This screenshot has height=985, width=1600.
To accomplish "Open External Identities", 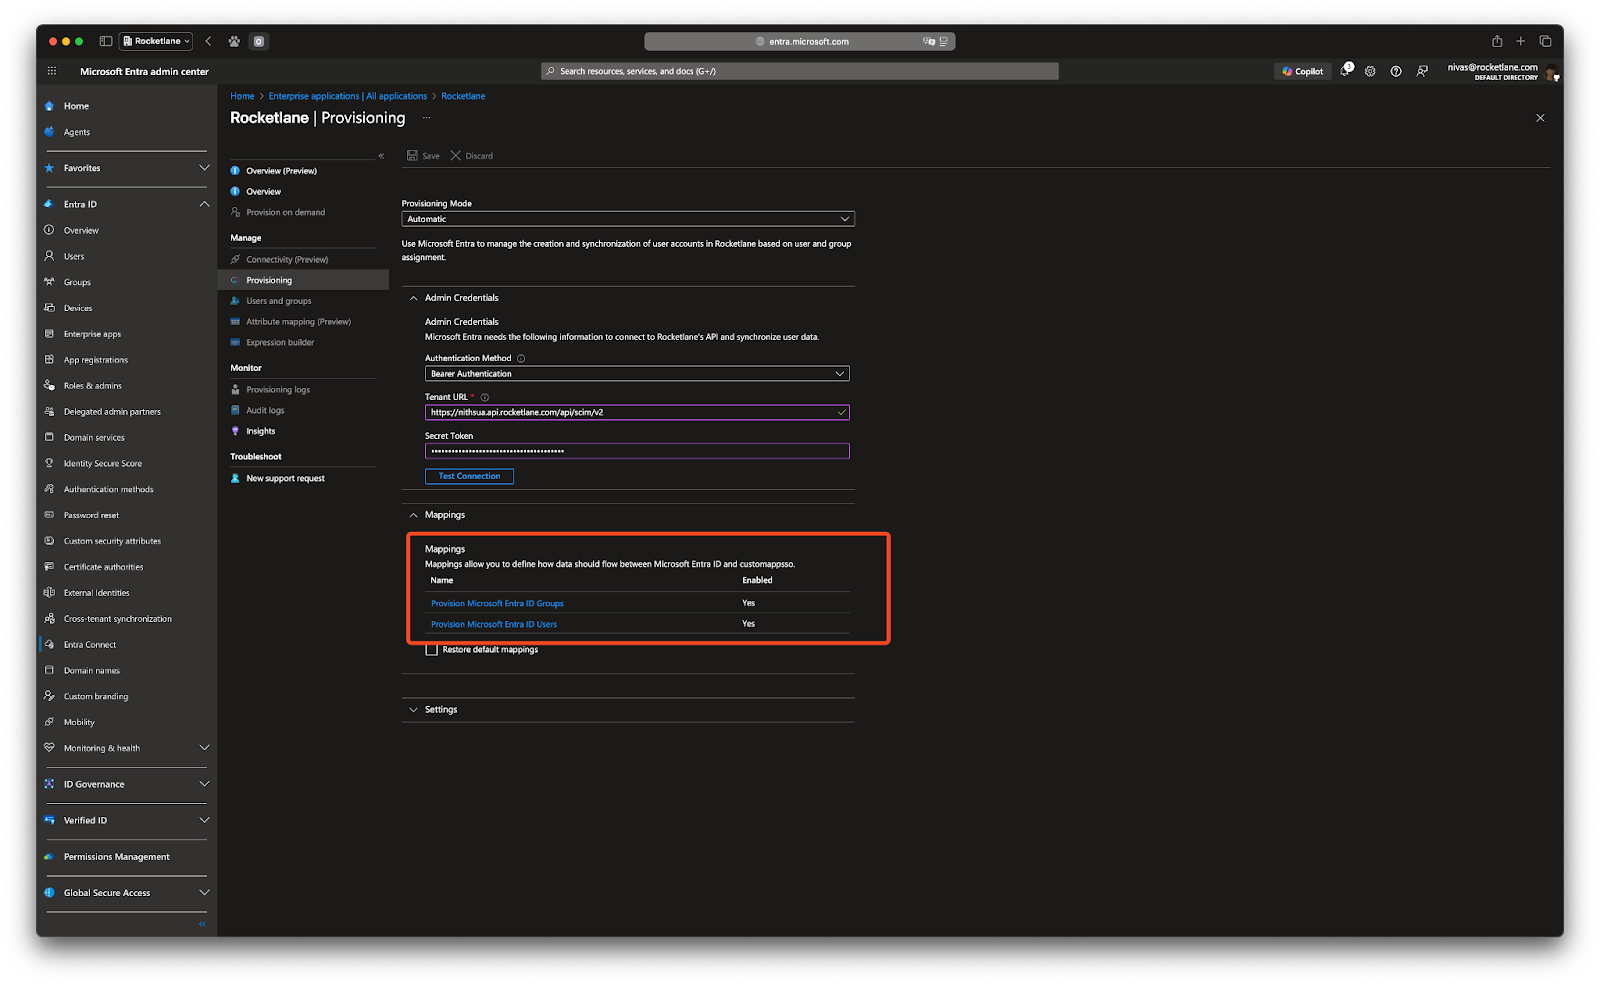I will click(x=96, y=593).
